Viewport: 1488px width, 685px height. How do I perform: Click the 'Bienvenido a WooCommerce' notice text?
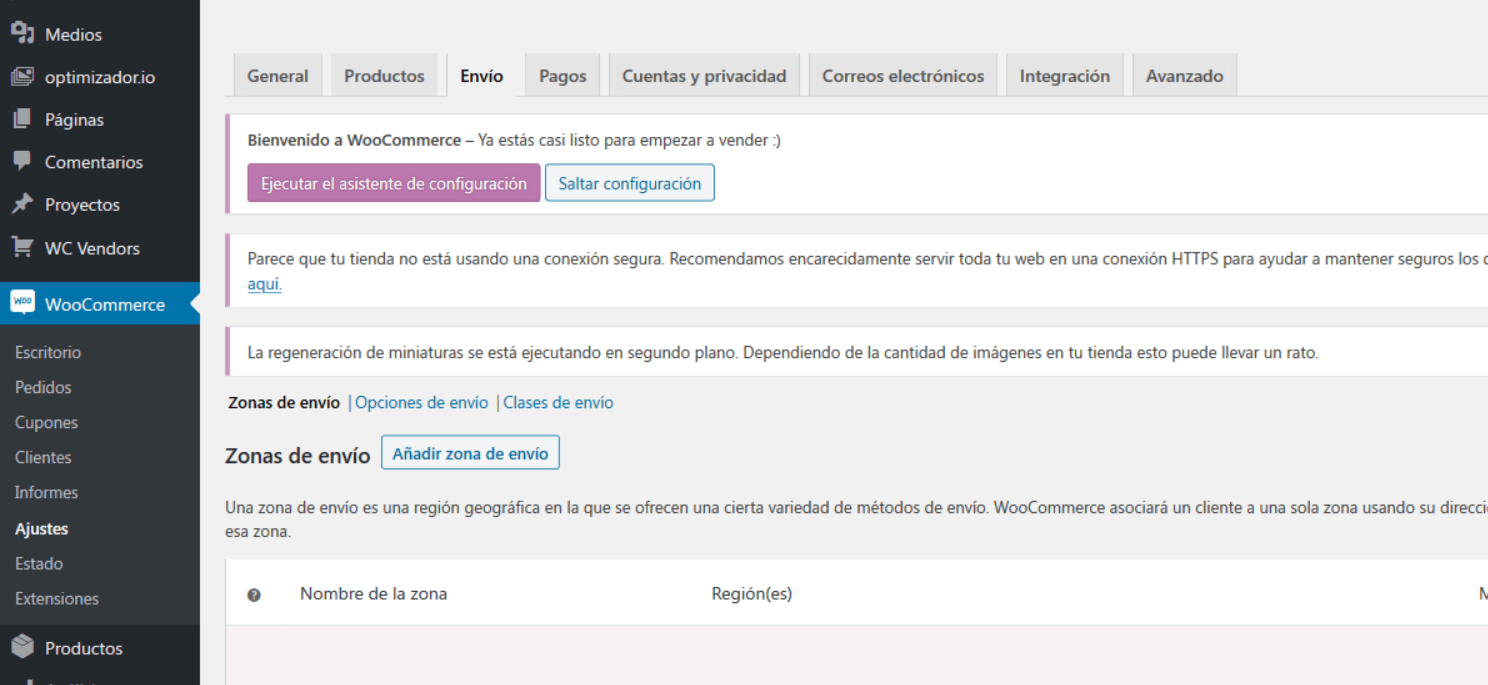pos(514,140)
